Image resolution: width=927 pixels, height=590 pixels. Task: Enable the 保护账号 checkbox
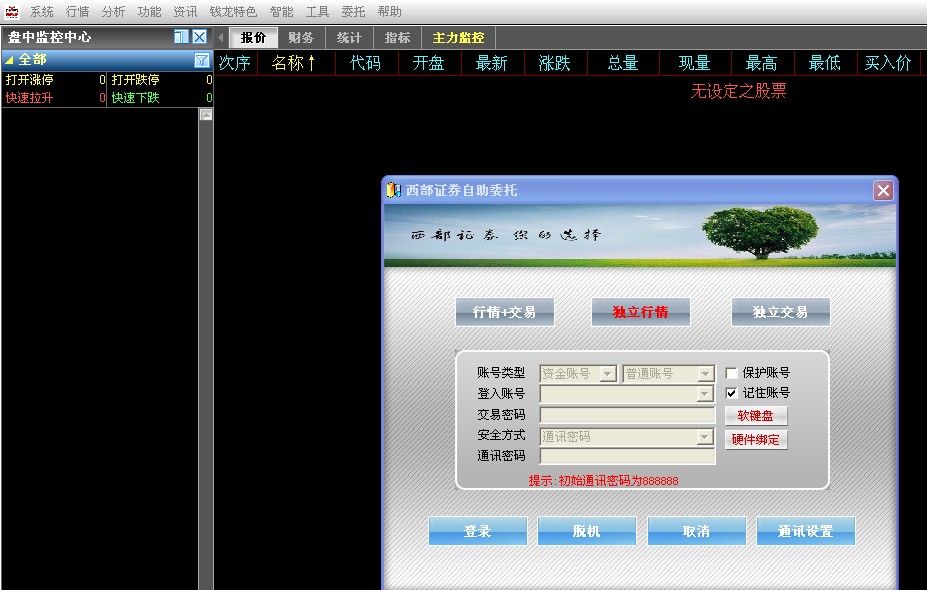(731, 371)
